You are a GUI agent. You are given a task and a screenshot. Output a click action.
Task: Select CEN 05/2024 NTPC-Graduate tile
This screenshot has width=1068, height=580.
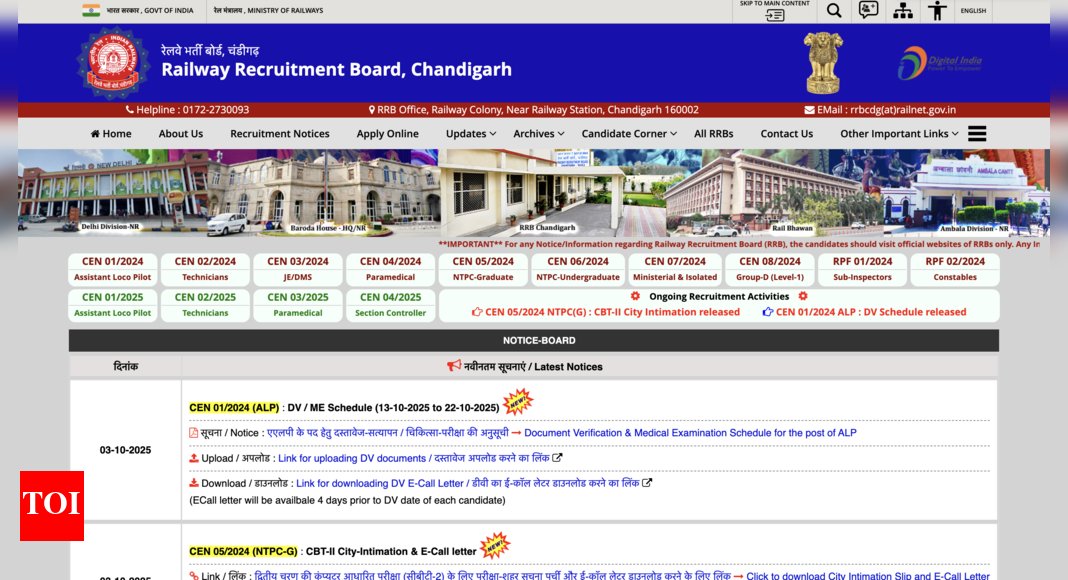483,269
